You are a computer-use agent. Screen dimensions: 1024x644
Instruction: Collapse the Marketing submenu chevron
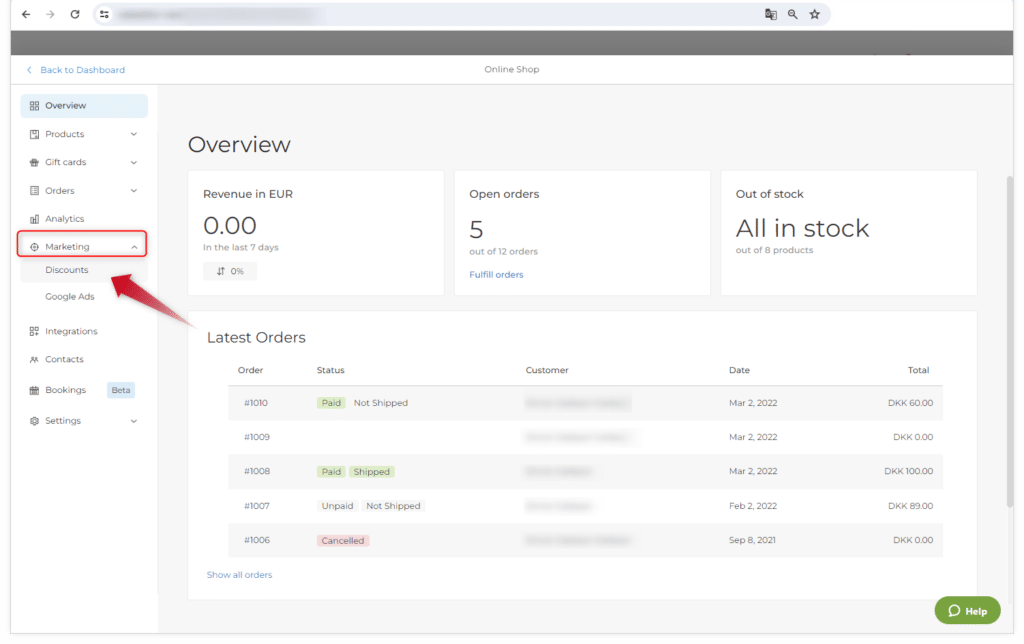pyautogui.click(x=134, y=247)
